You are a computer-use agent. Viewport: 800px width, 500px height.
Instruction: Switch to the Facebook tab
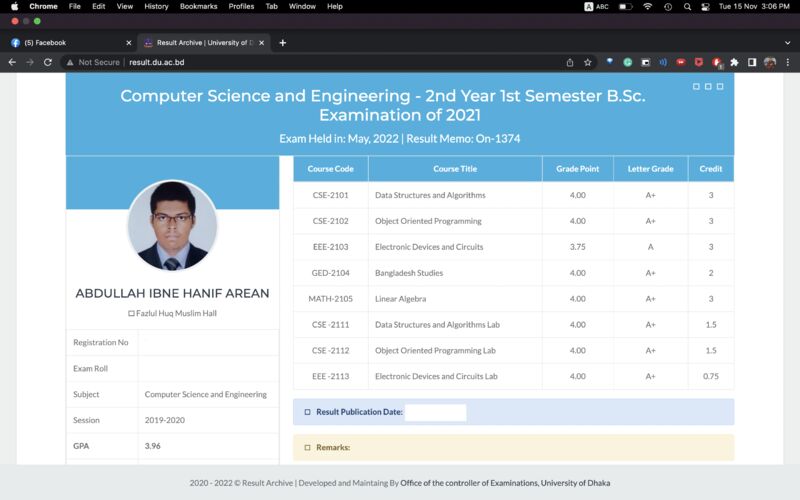[x=69, y=43]
